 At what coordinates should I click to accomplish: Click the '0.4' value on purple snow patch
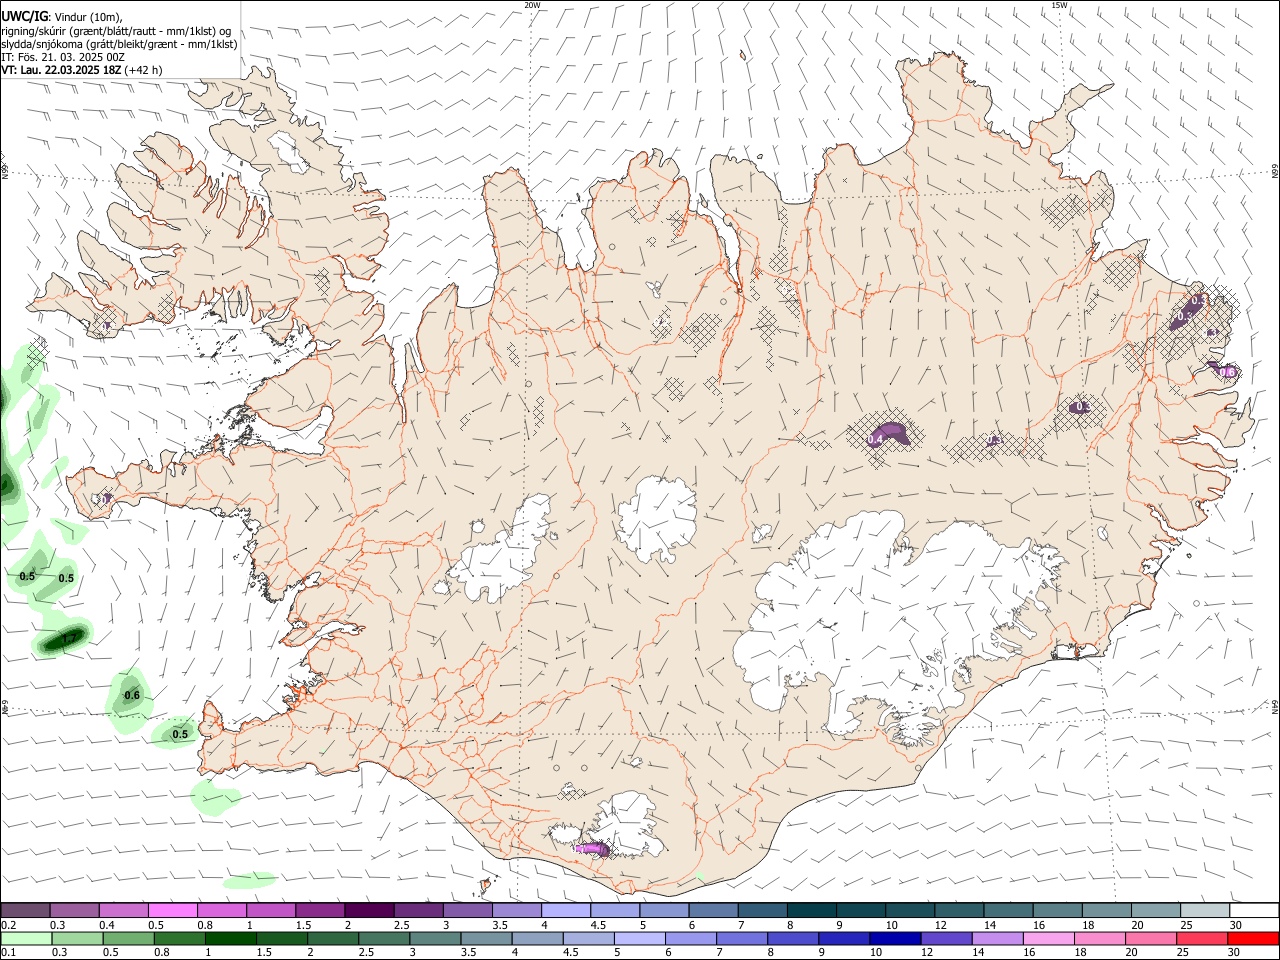(875, 440)
